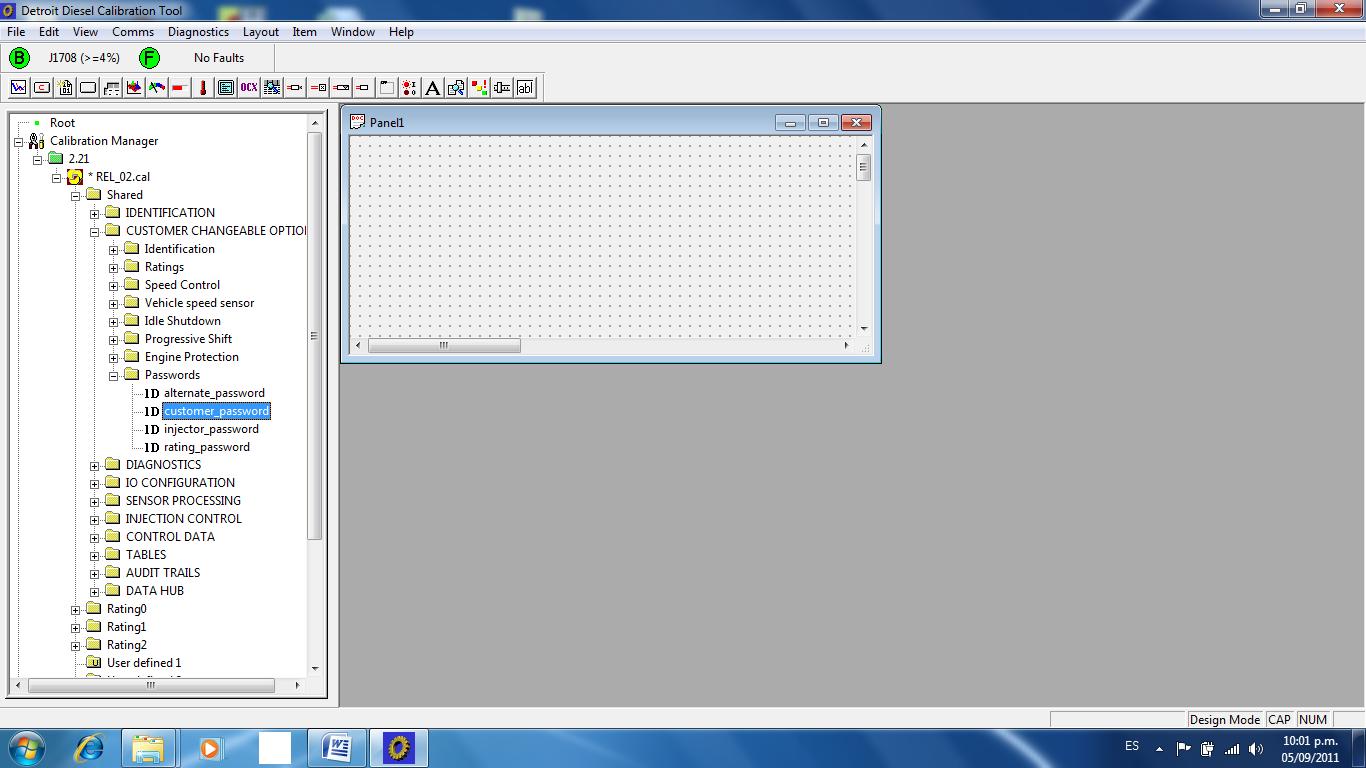Pick the colored arc gauge dial tool
Viewport: 1366px width, 768px height.
(x=157, y=87)
